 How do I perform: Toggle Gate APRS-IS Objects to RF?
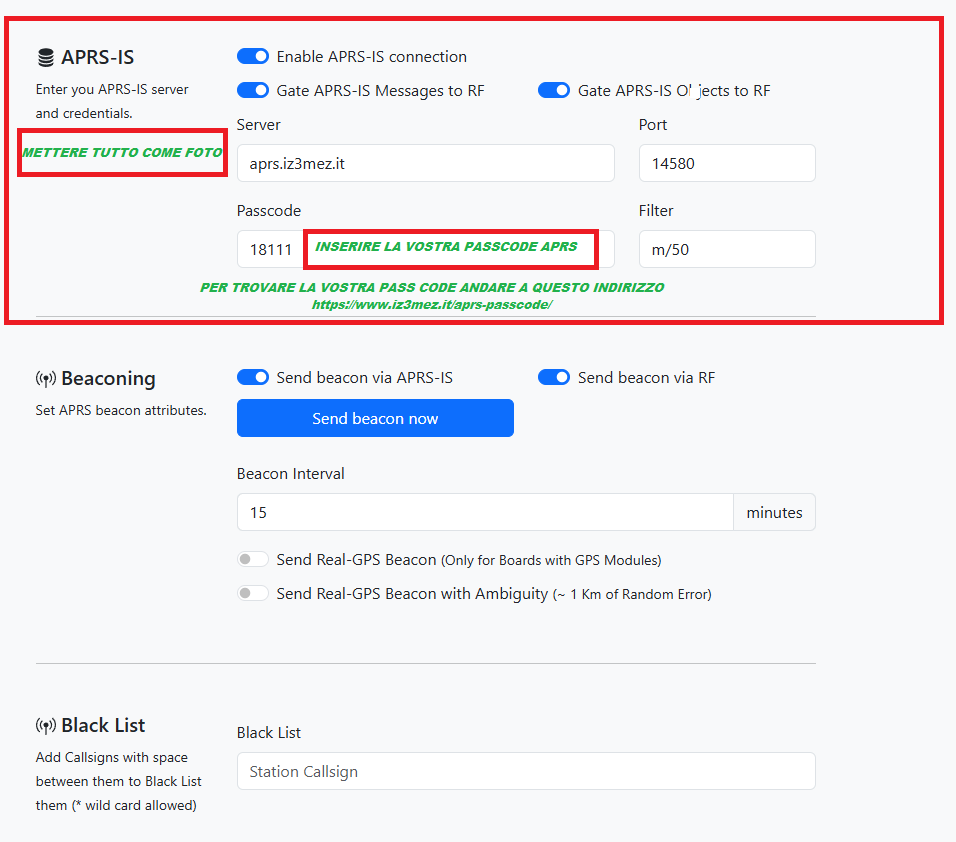click(554, 91)
